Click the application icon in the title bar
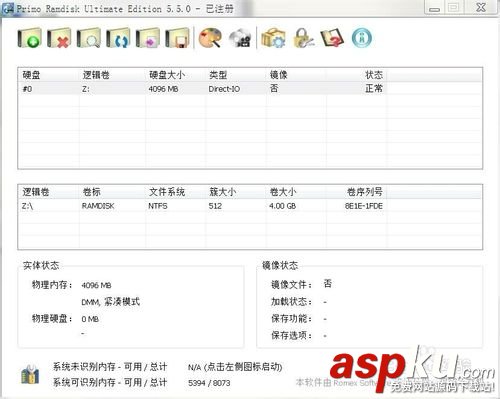The width and height of the screenshot is (500, 399). coord(7,8)
